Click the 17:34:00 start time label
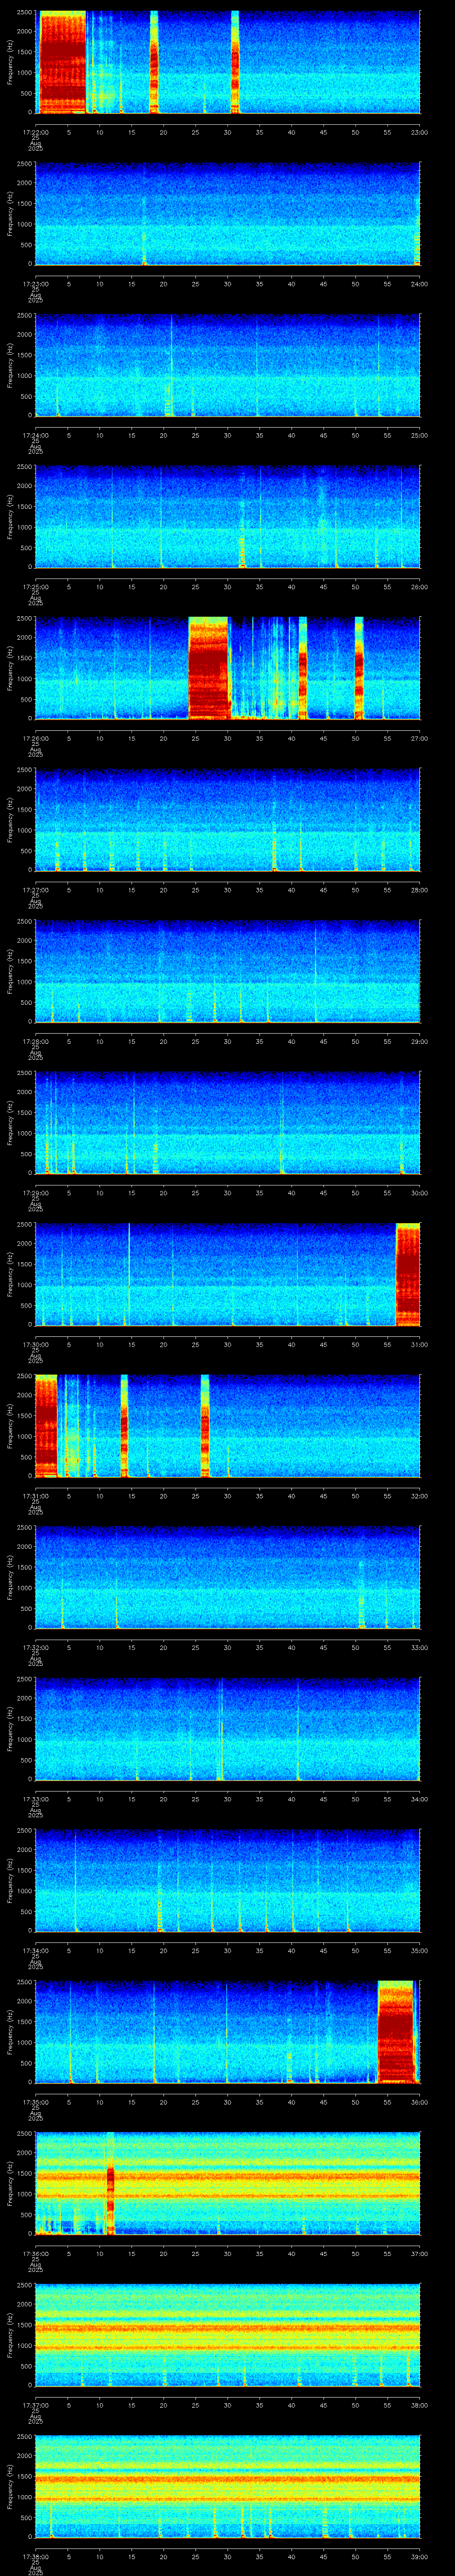The height and width of the screenshot is (2576, 455). click(x=35, y=1950)
